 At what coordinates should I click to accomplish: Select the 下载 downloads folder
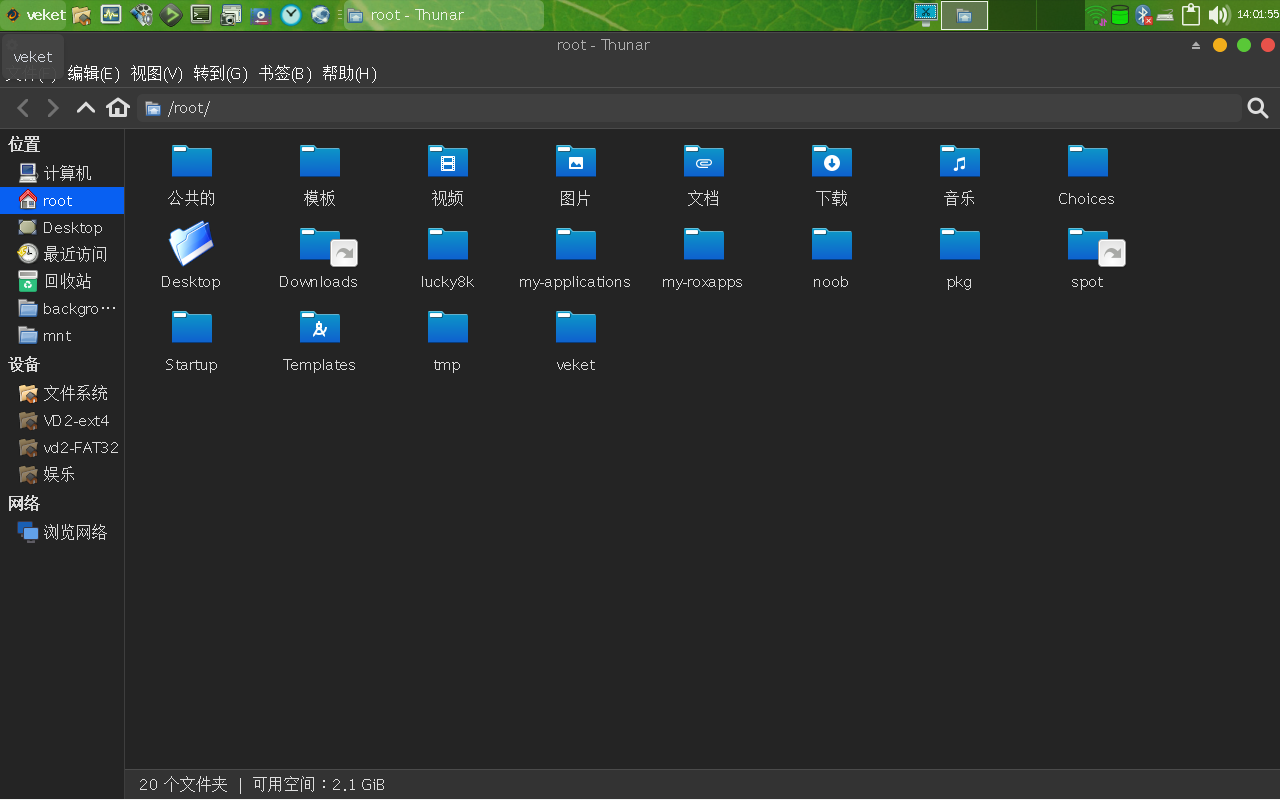831,174
